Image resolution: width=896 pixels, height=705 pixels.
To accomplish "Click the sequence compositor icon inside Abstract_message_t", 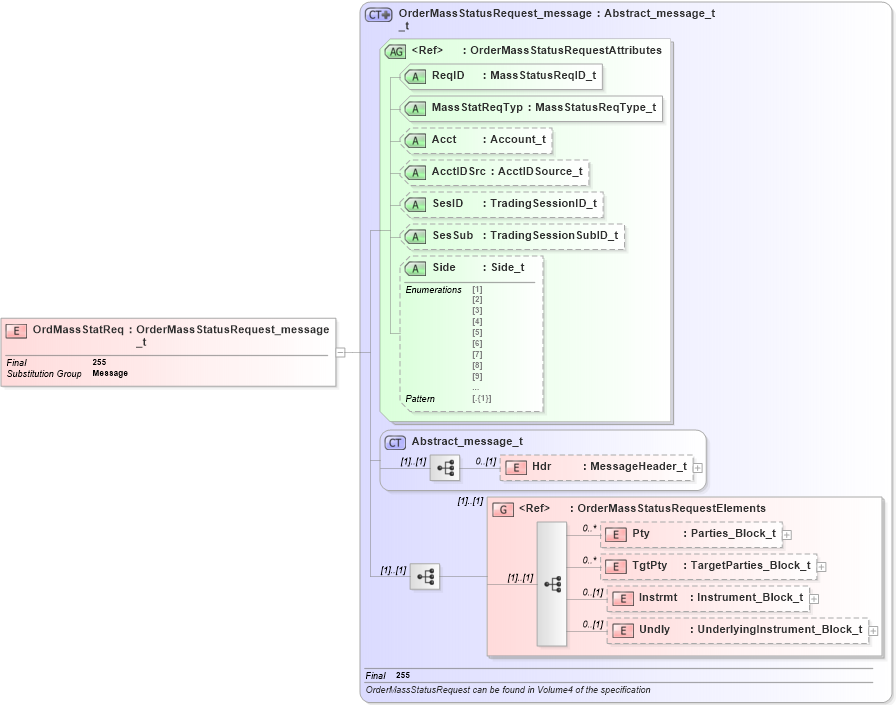I will (443, 466).
